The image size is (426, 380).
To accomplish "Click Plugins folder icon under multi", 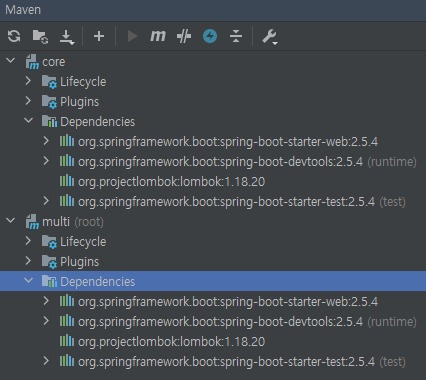I will (49, 262).
